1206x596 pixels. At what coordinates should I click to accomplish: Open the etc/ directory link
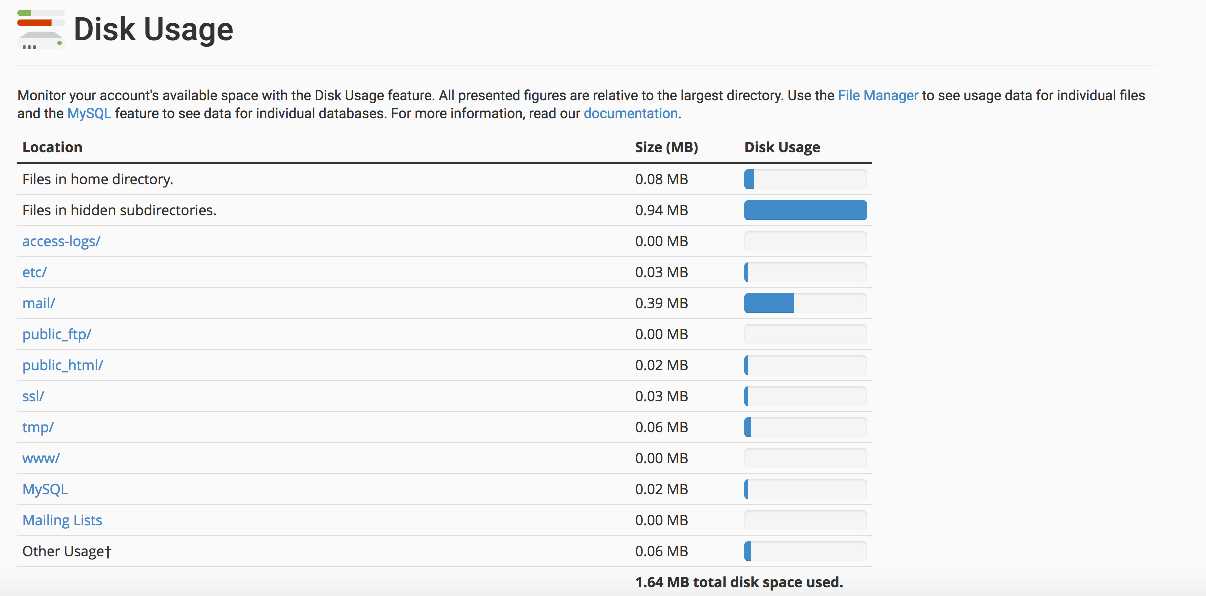(x=35, y=272)
